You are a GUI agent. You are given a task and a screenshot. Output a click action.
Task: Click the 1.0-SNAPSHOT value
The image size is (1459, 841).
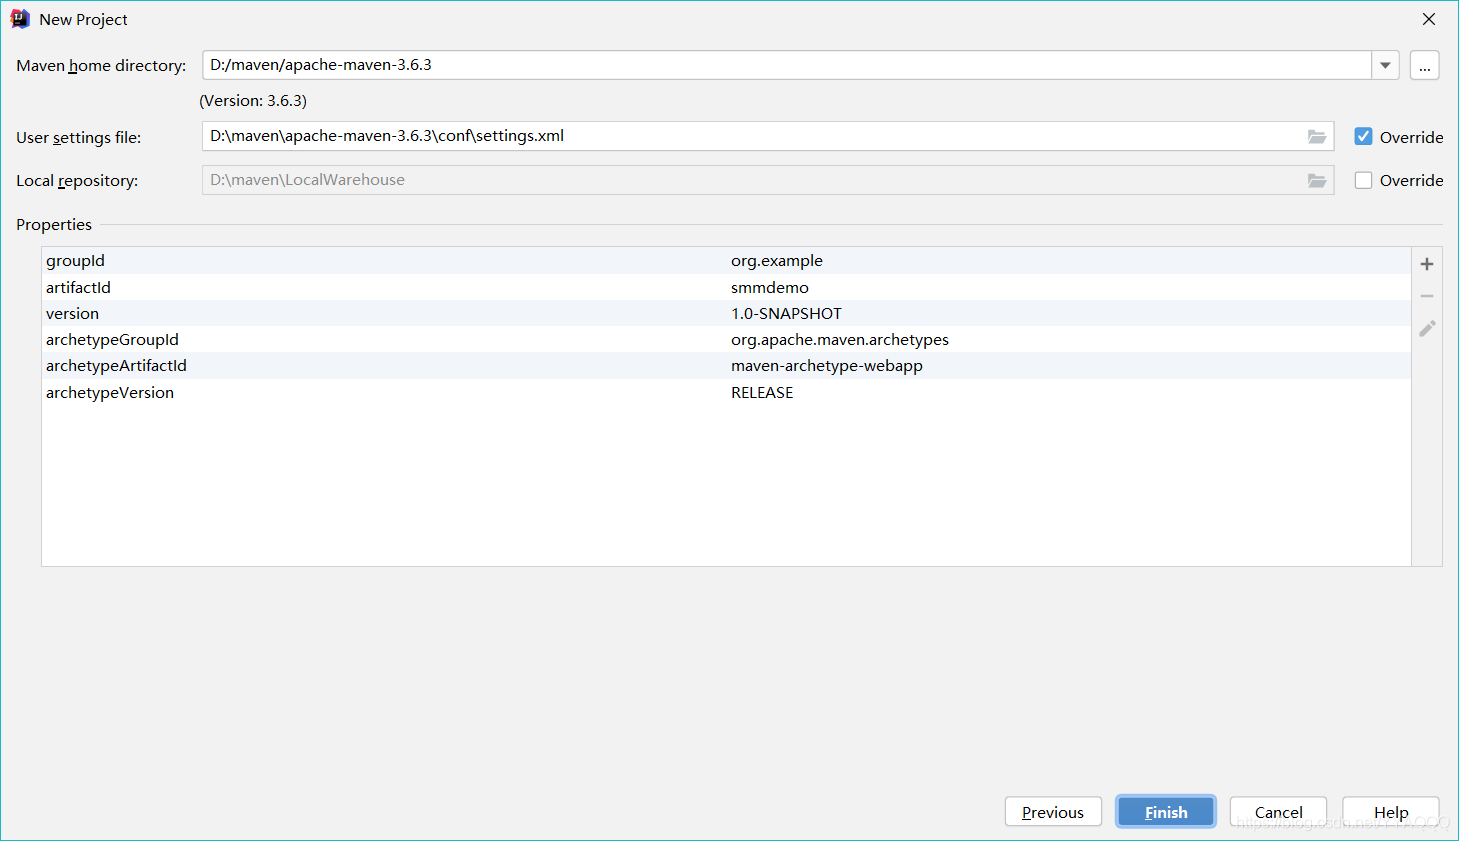point(786,314)
